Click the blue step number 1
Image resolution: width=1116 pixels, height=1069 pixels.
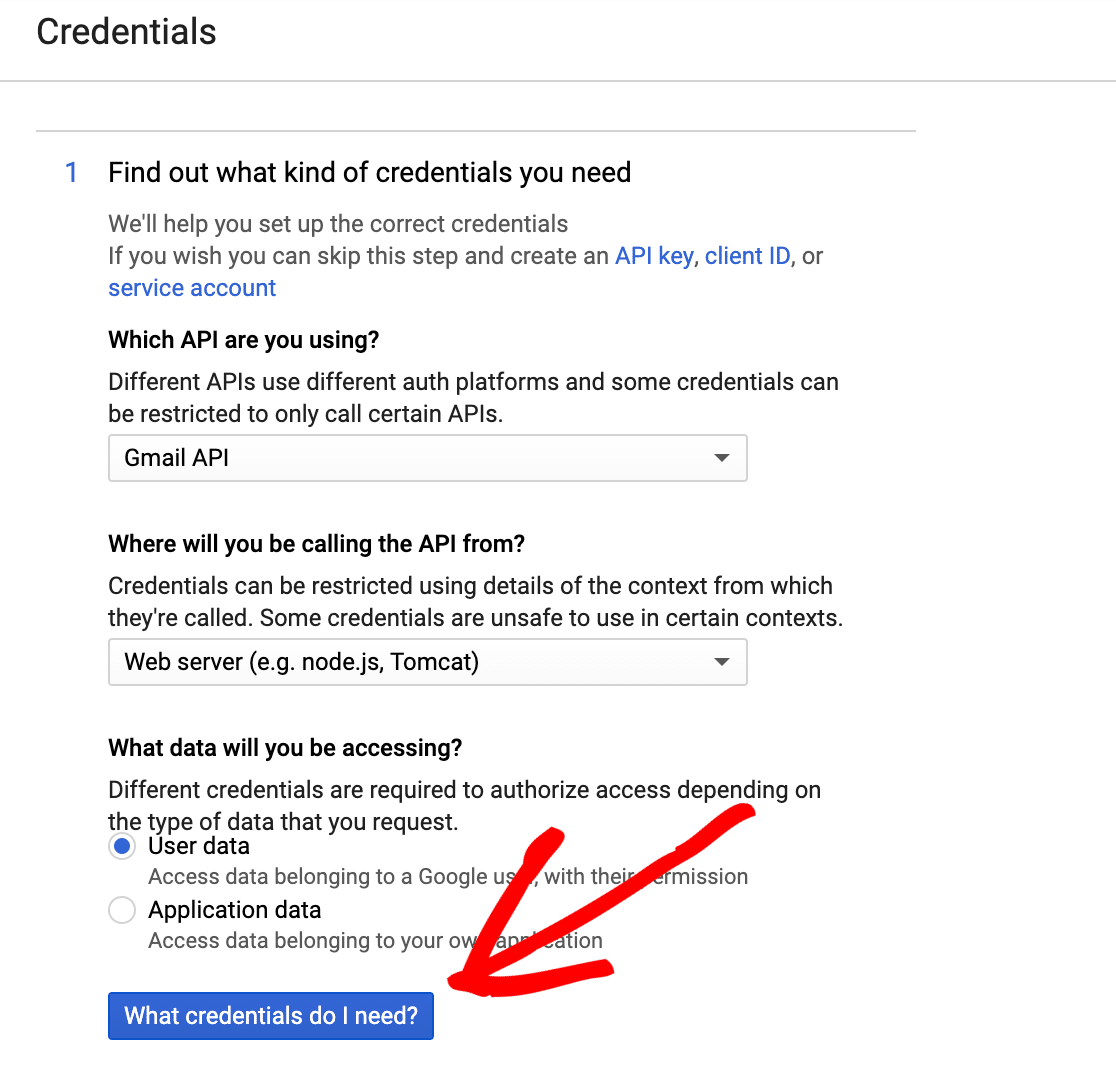pos(71,172)
